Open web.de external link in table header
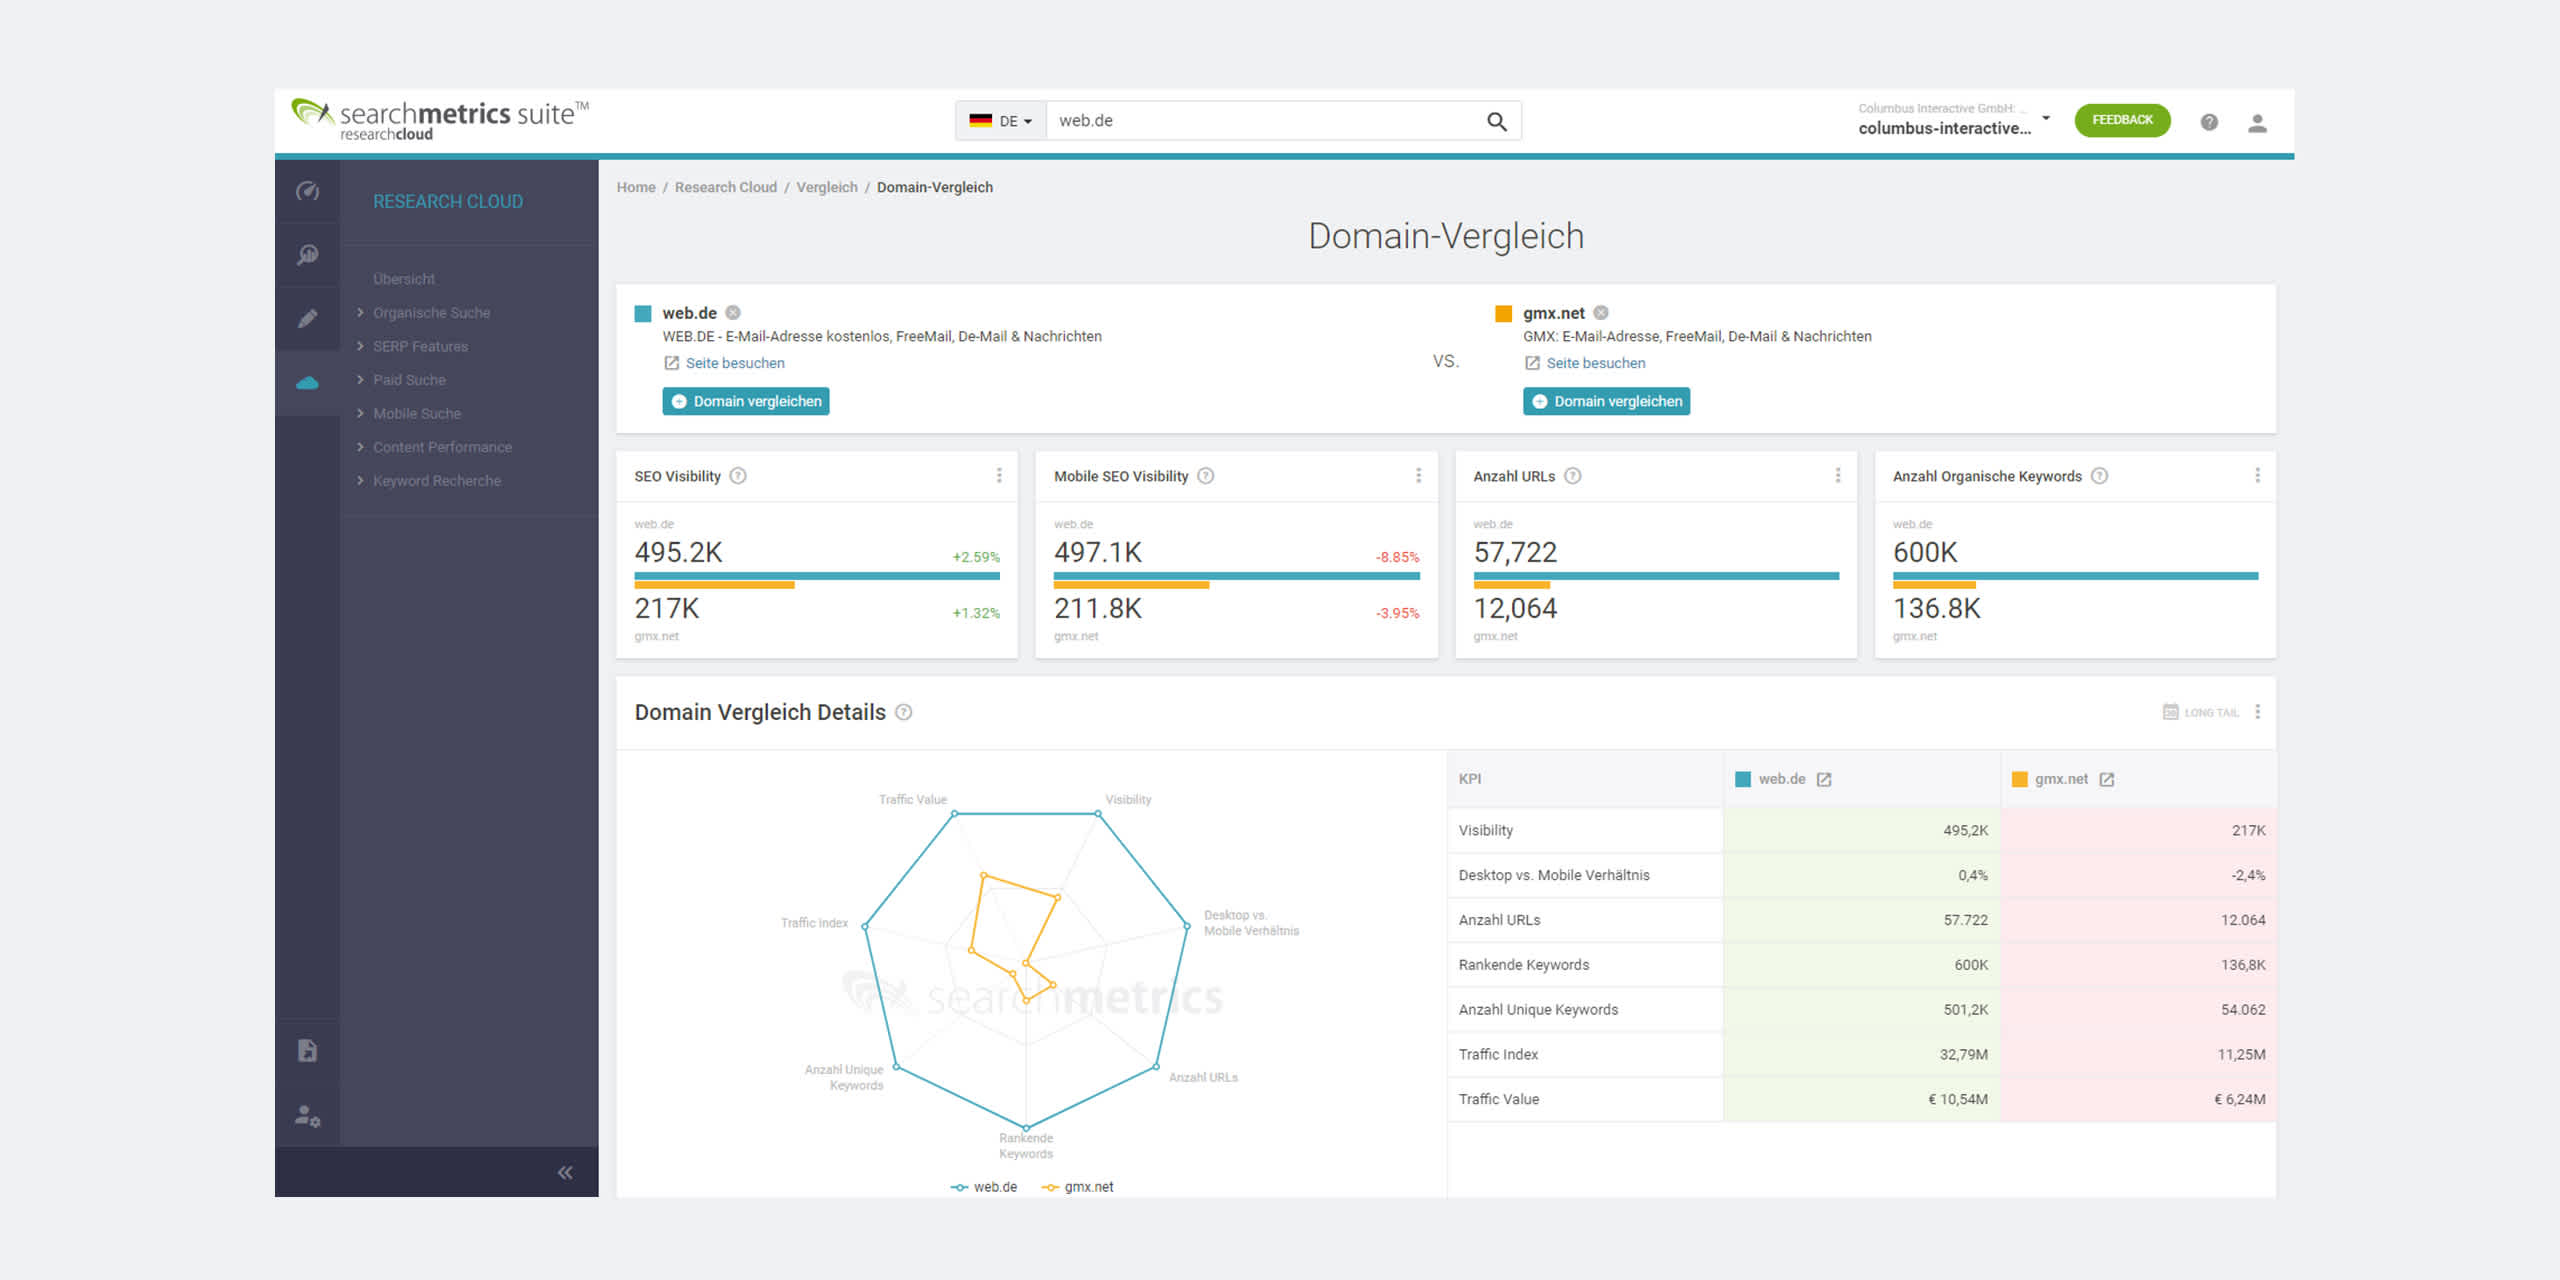2560x1280 pixels. pos(1824,779)
